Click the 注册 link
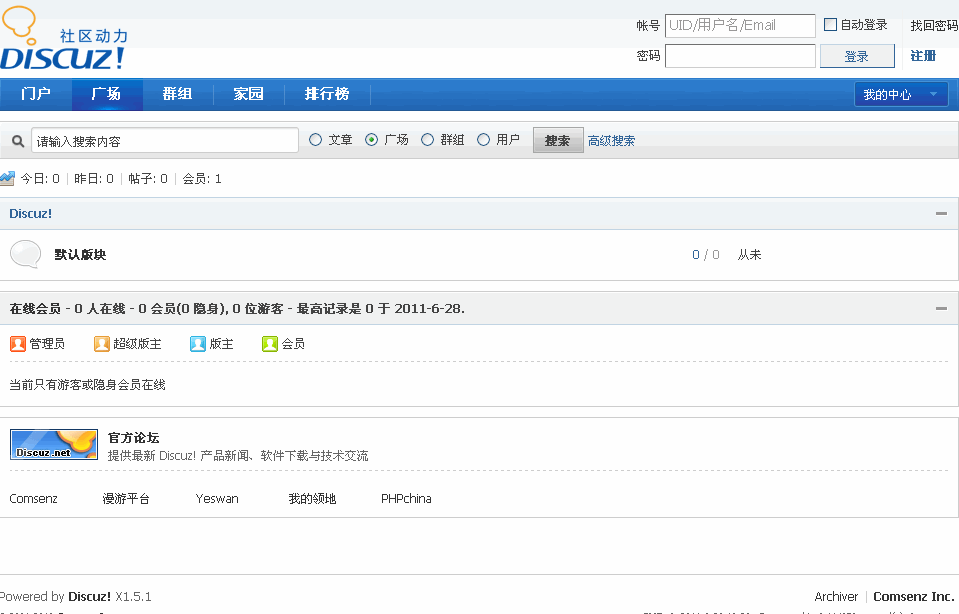The height and width of the screenshot is (614, 959). coord(923,56)
